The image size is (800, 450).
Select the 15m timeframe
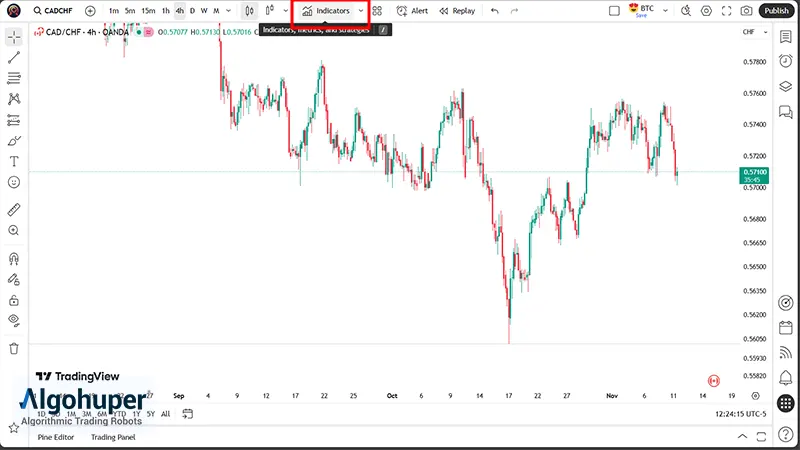(147, 11)
